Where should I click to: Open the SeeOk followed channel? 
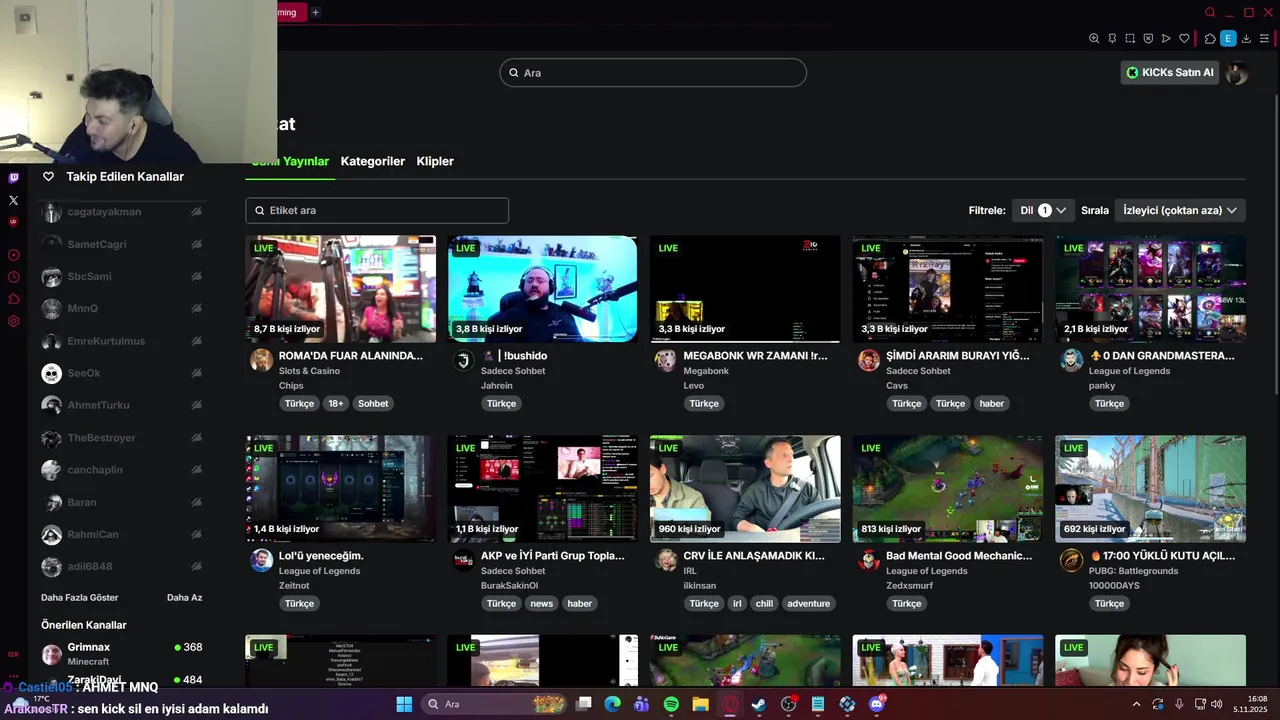click(122, 373)
